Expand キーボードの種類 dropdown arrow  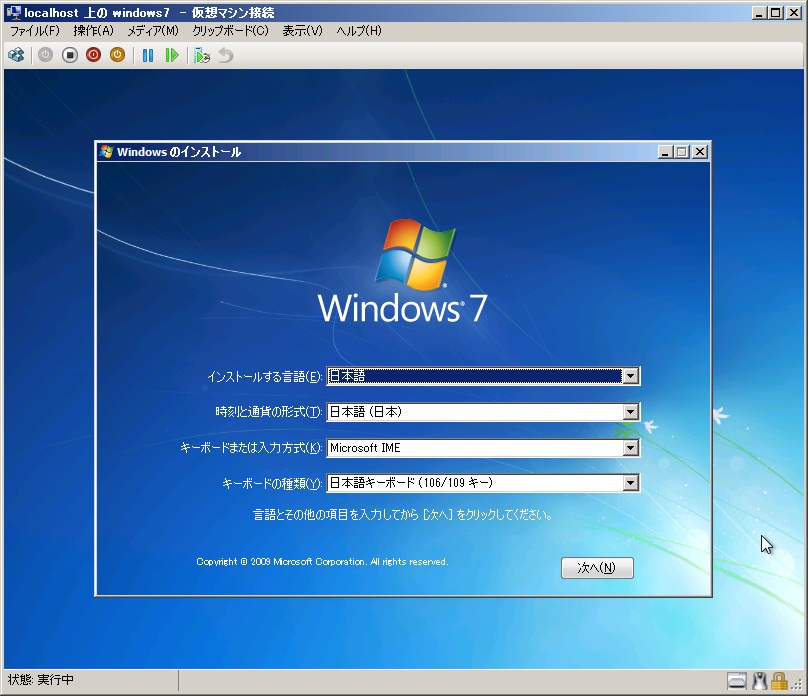[x=630, y=483]
